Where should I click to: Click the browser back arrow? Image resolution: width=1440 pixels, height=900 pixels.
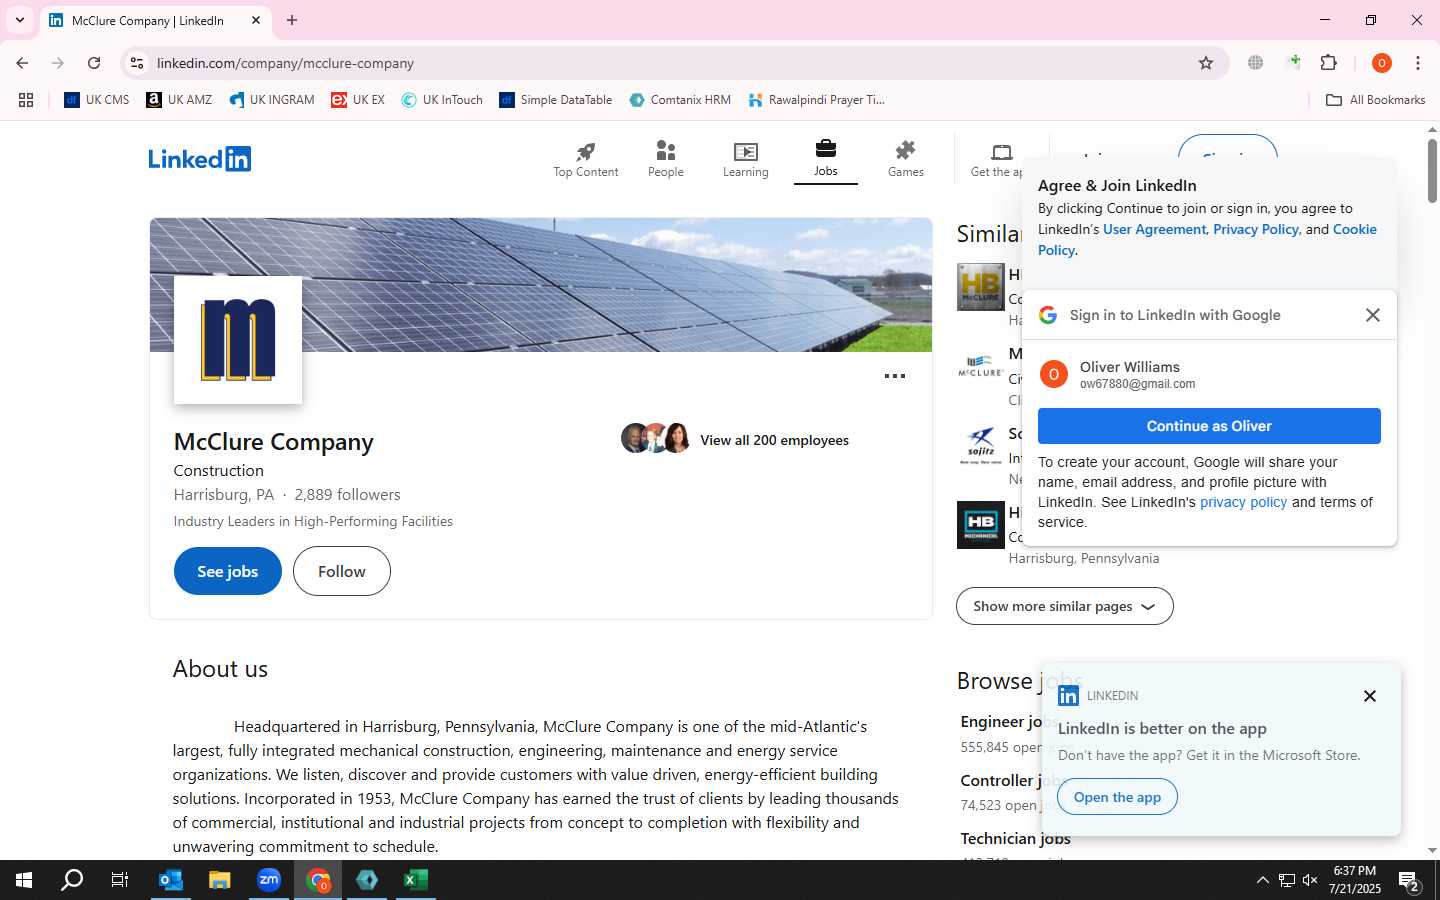pyautogui.click(x=22, y=63)
